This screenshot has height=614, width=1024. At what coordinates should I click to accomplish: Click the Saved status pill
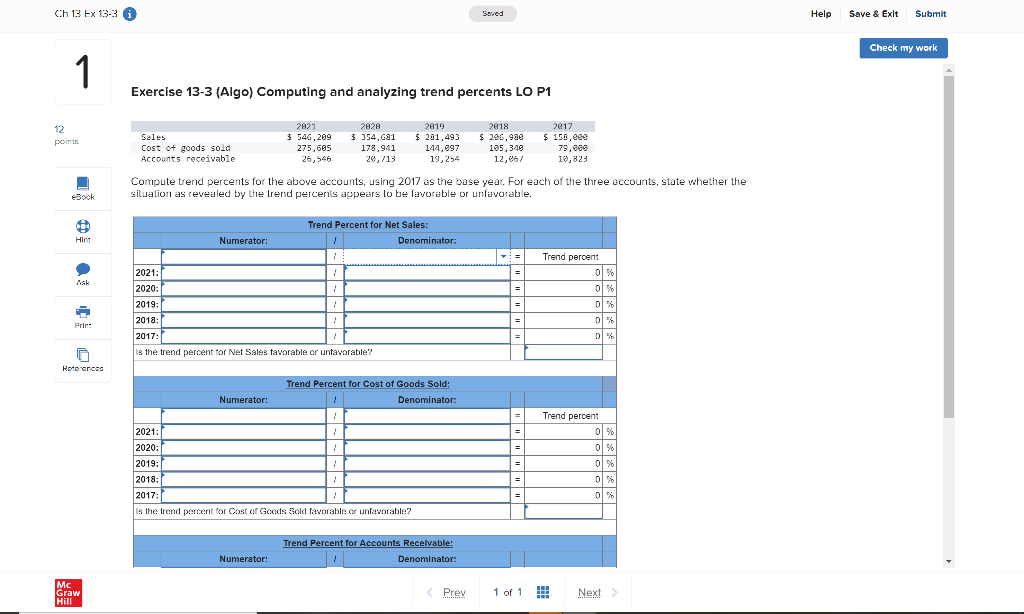[x=493, y=14]
